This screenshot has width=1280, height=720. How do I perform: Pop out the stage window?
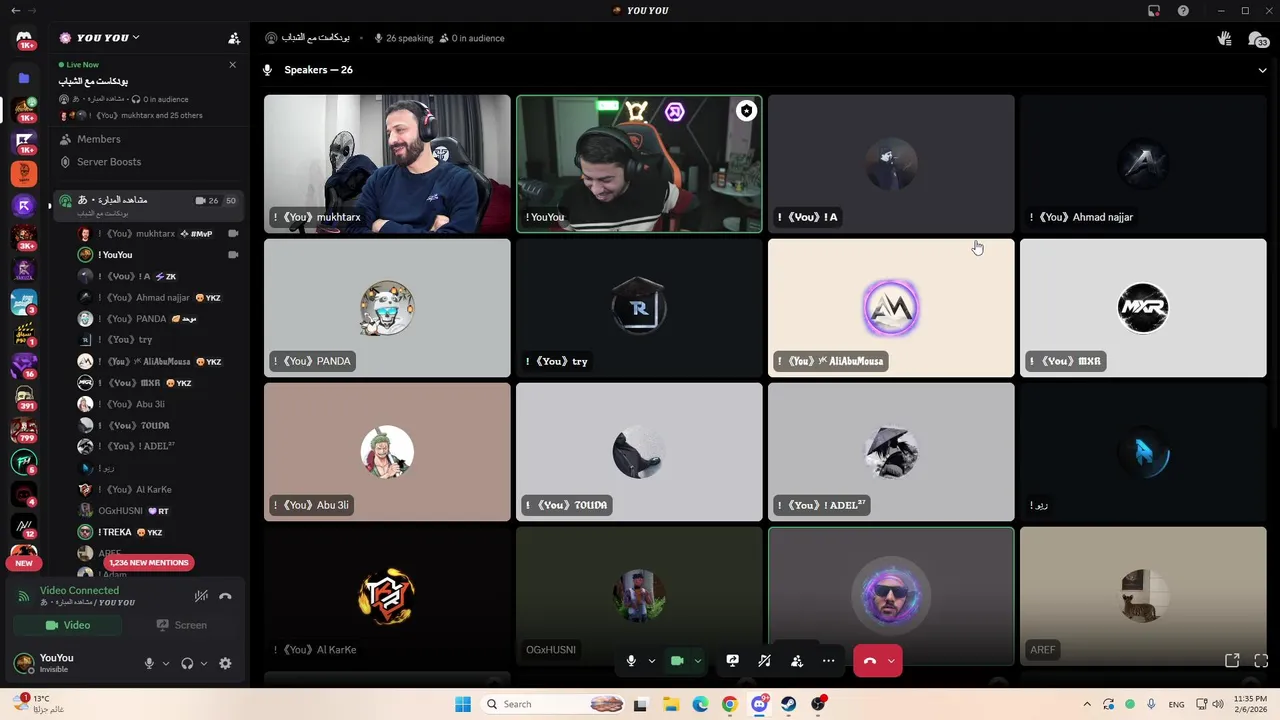click(x=1232, y=661)
